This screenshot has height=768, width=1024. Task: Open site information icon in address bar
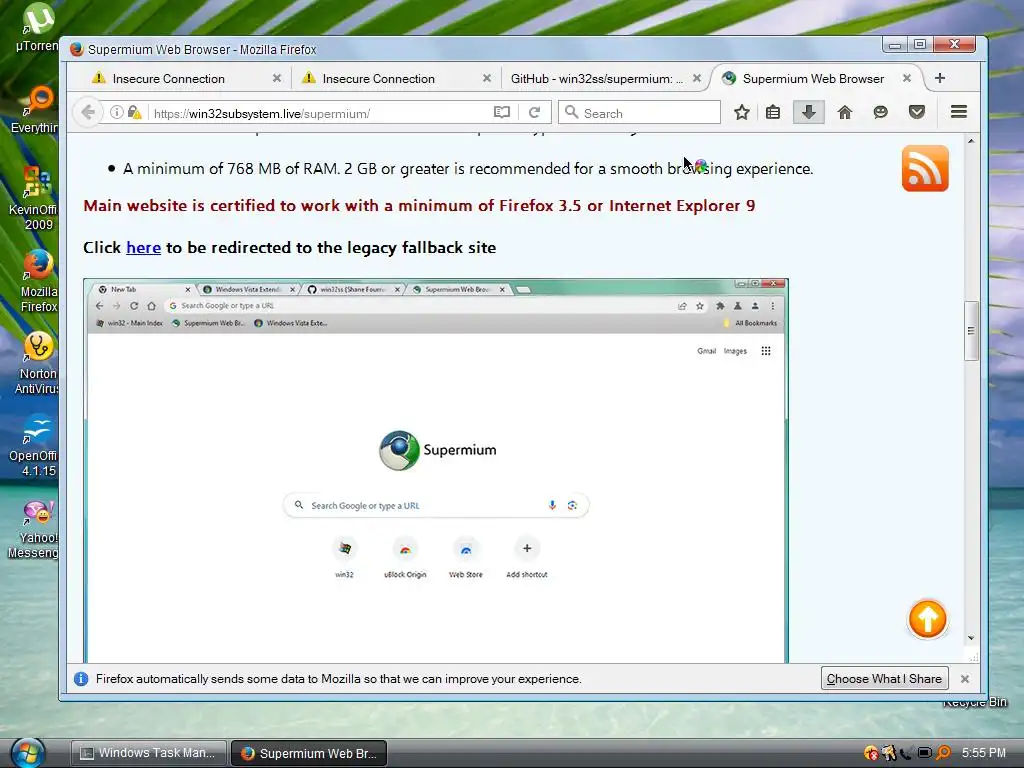pos(116,112)
